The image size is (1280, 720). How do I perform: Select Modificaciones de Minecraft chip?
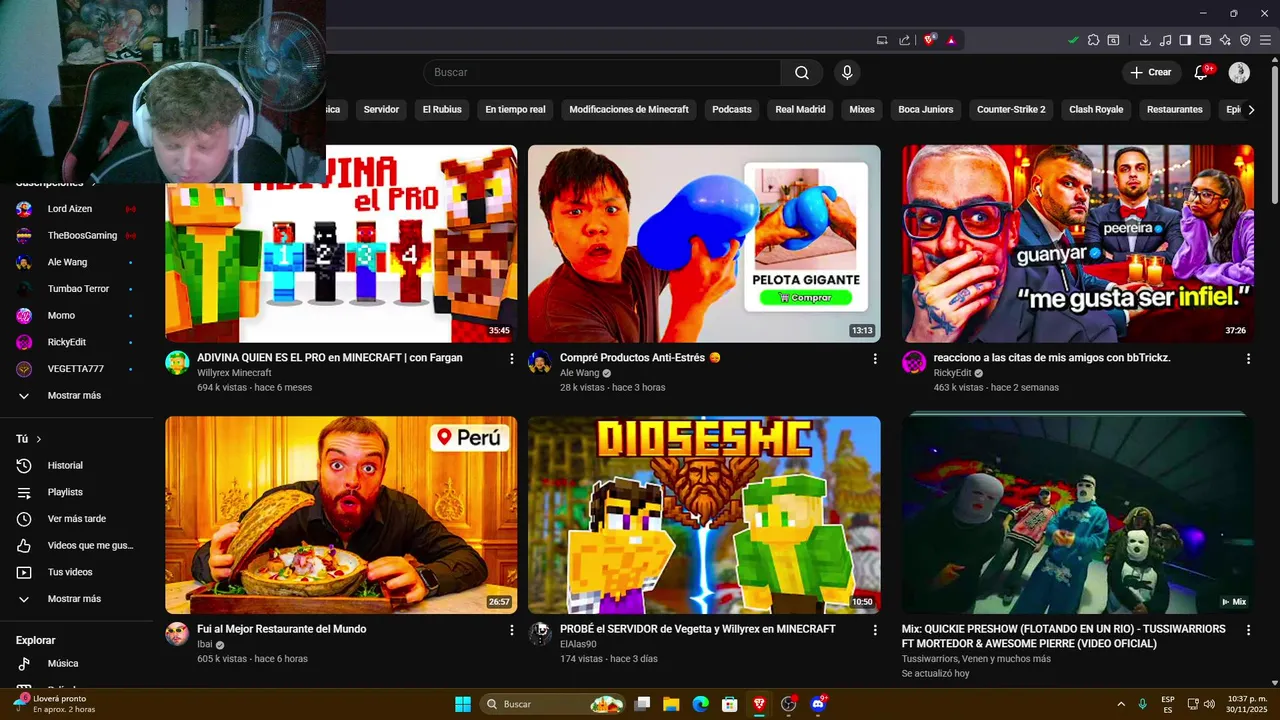point(629,109)
